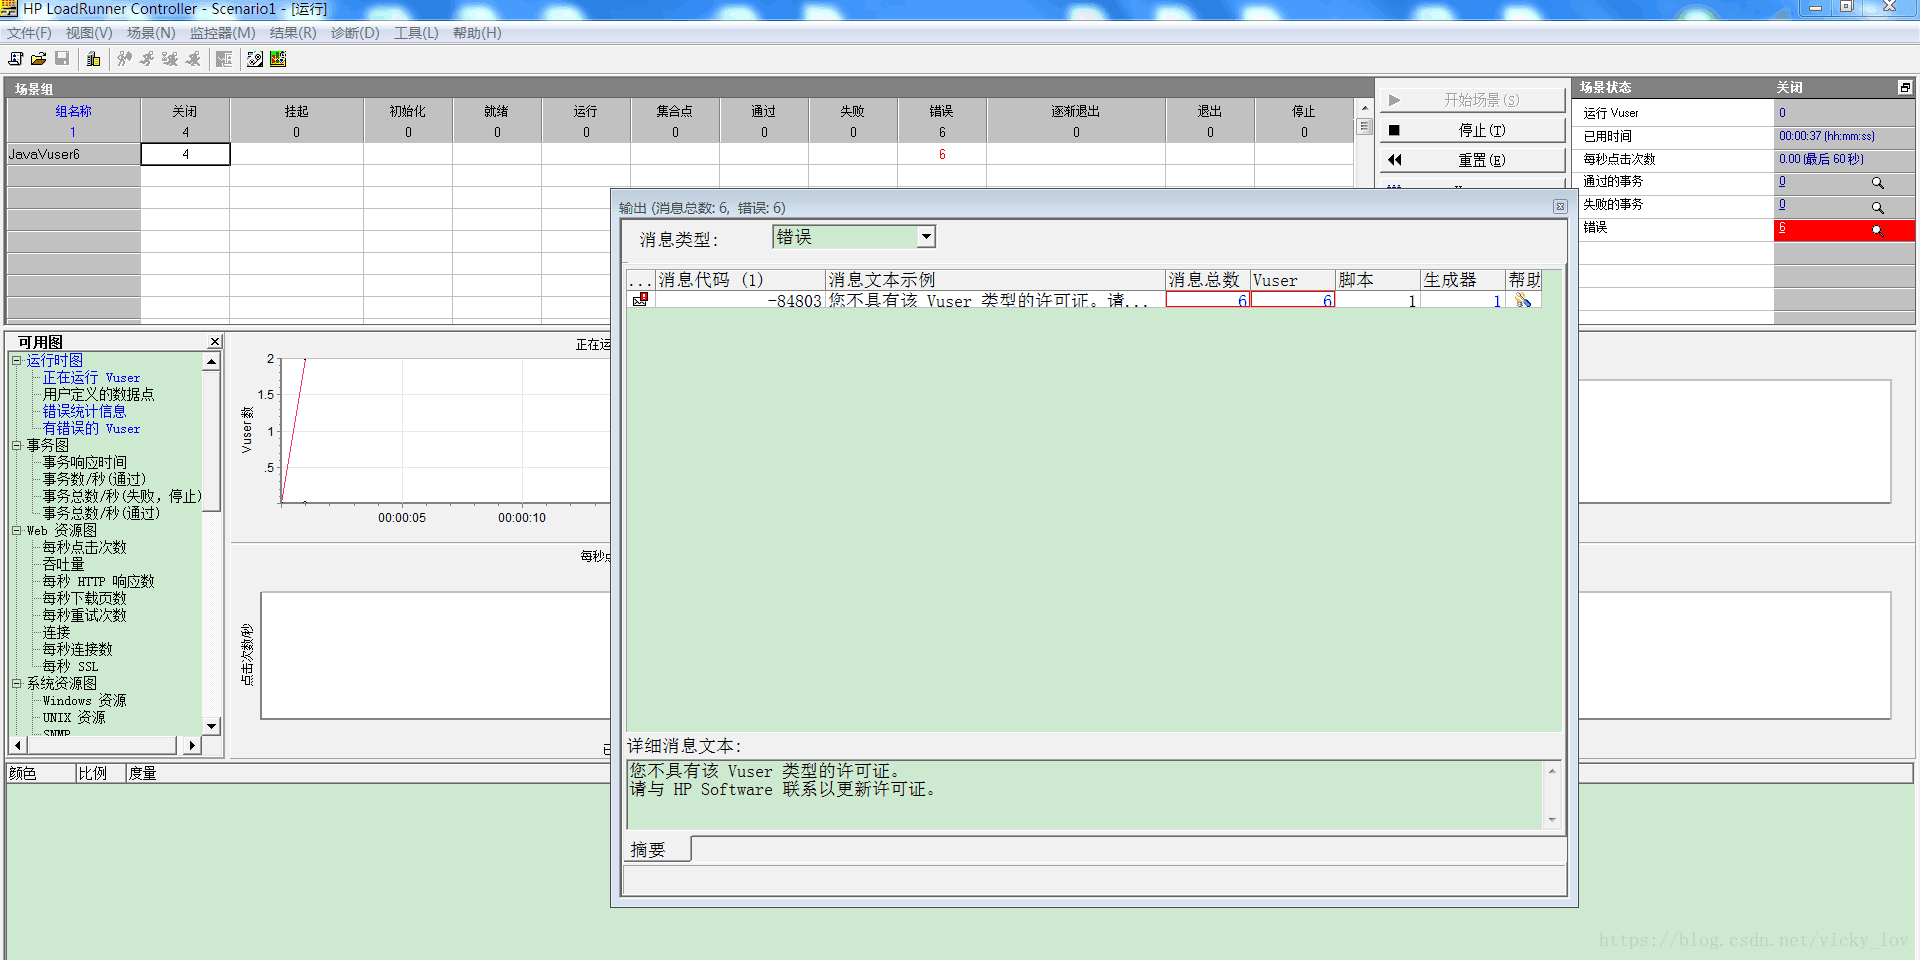
Task: Click the 消息代码 column header
Action: point(740,280)
